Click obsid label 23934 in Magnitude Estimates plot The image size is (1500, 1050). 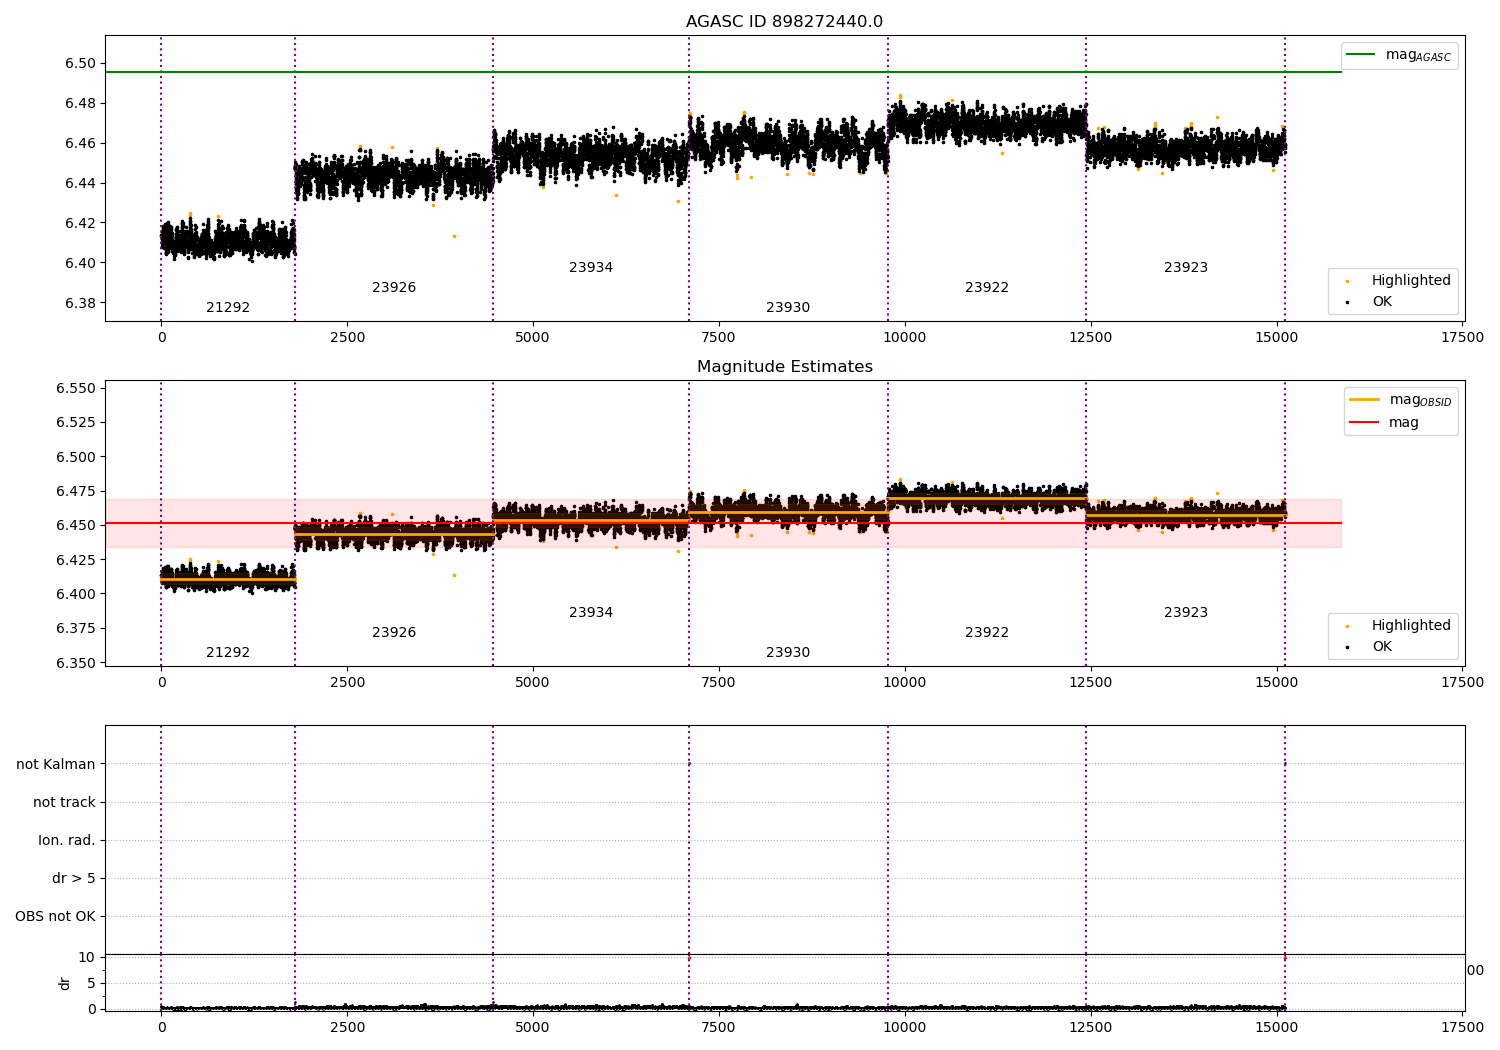coord(591,613)
